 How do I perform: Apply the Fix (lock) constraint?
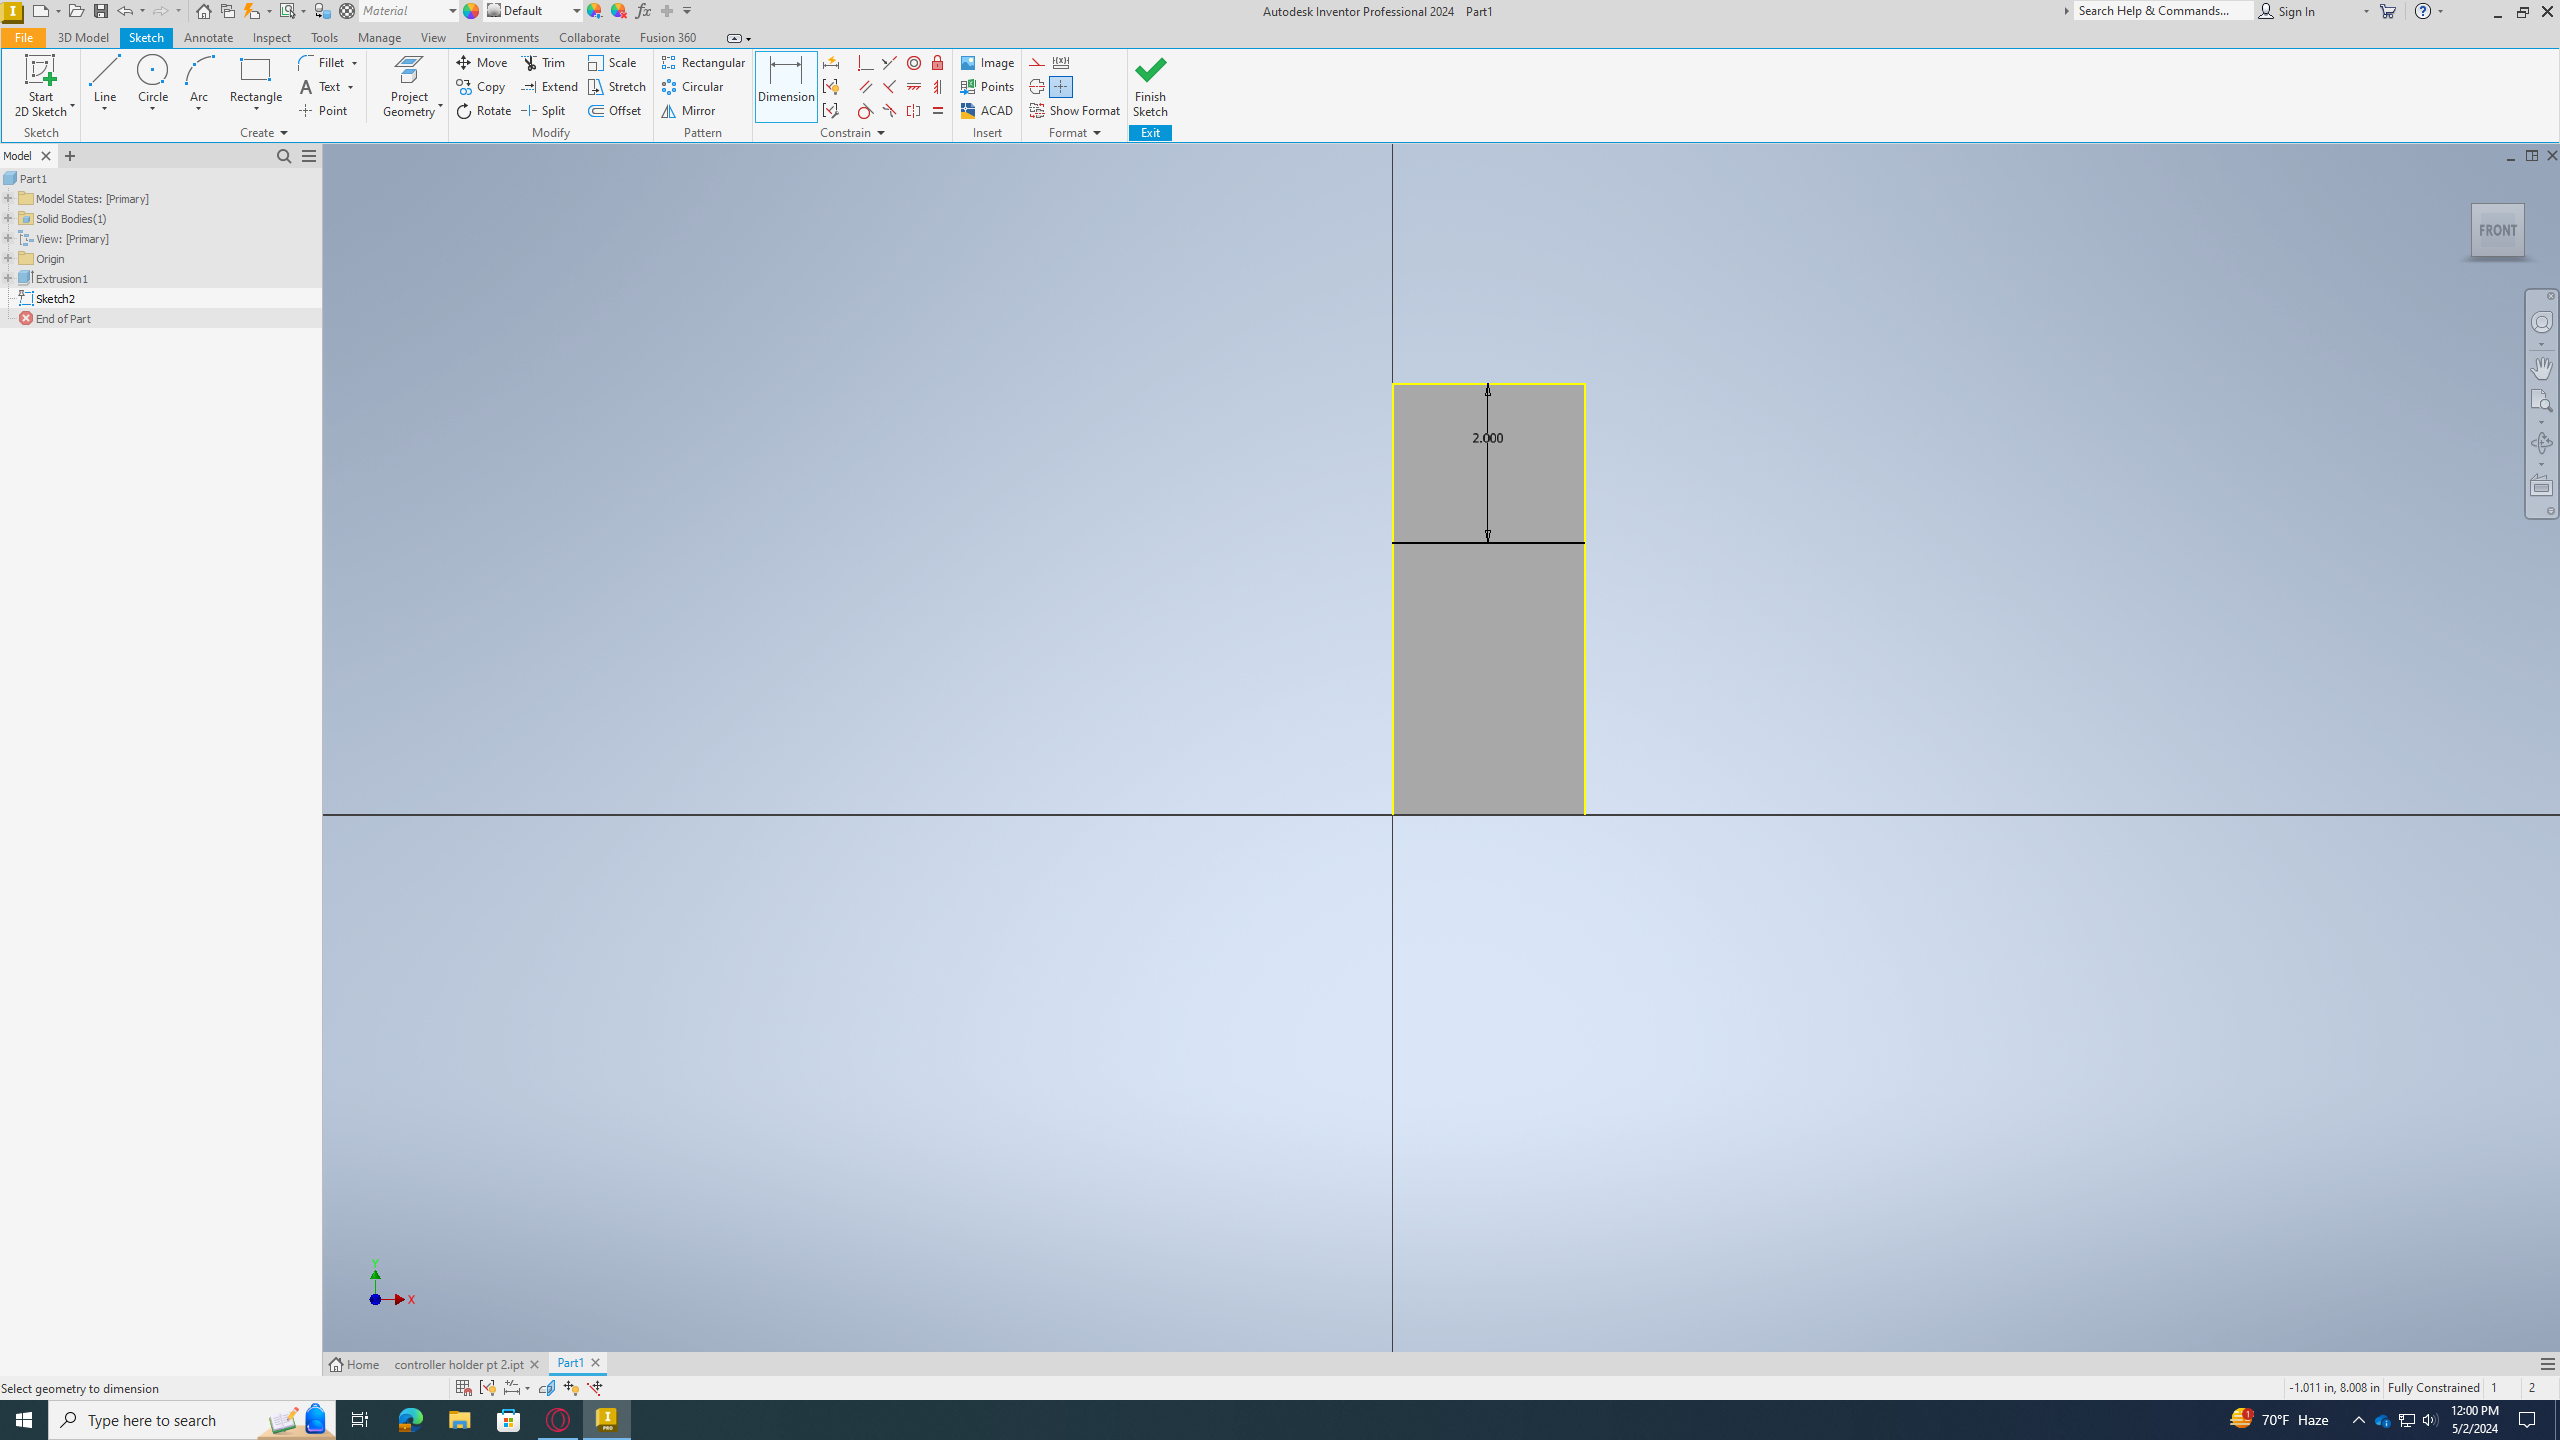pos(938,63)
